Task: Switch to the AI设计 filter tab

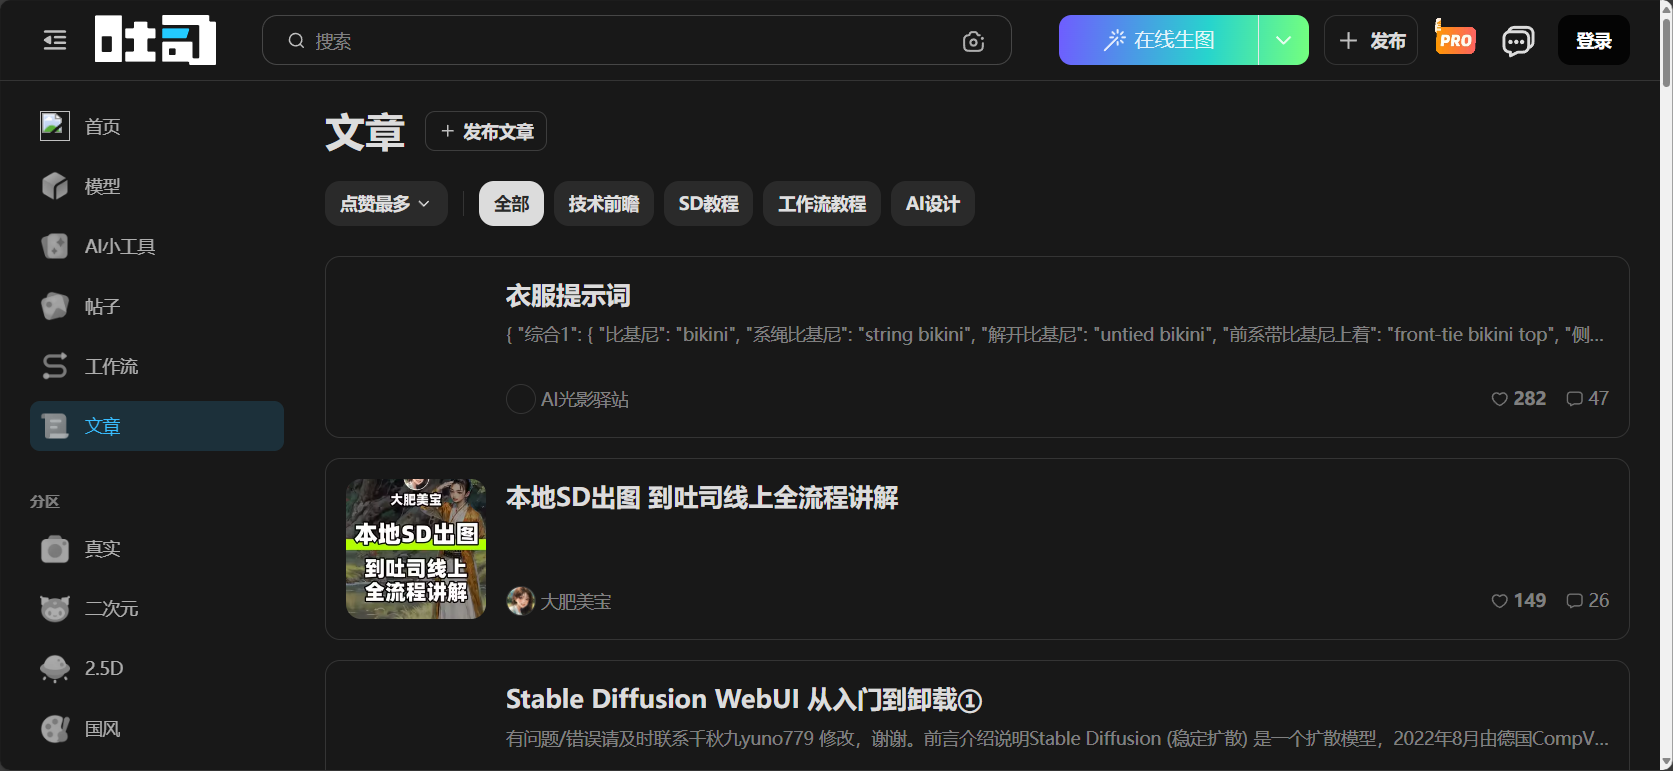Action: tap(933, 204)
